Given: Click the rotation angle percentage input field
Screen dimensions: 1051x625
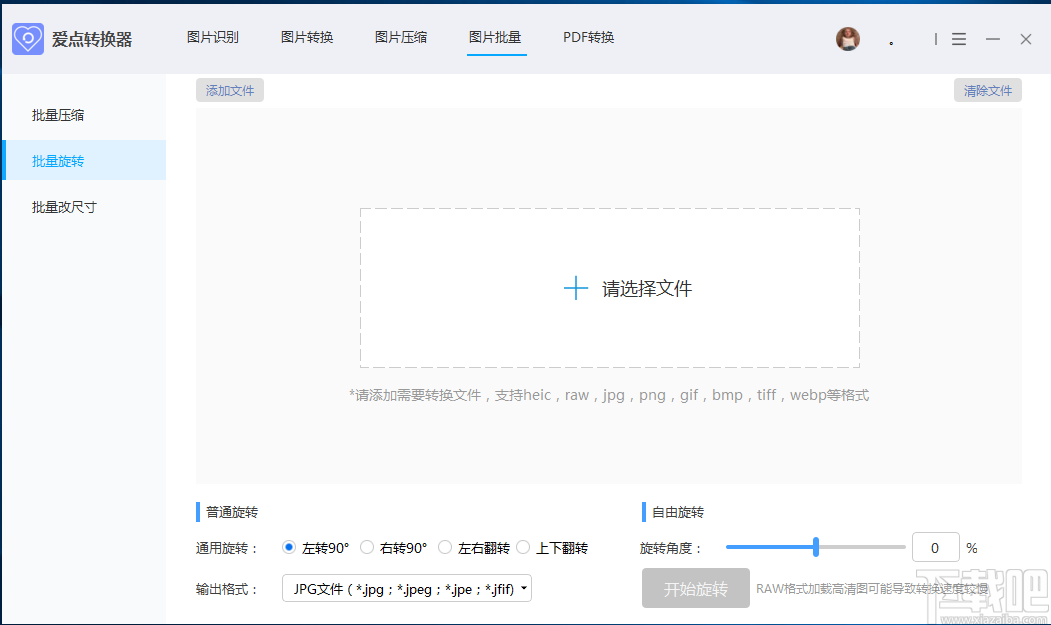Looking at the screenshot, I should (x=935, y=547).
